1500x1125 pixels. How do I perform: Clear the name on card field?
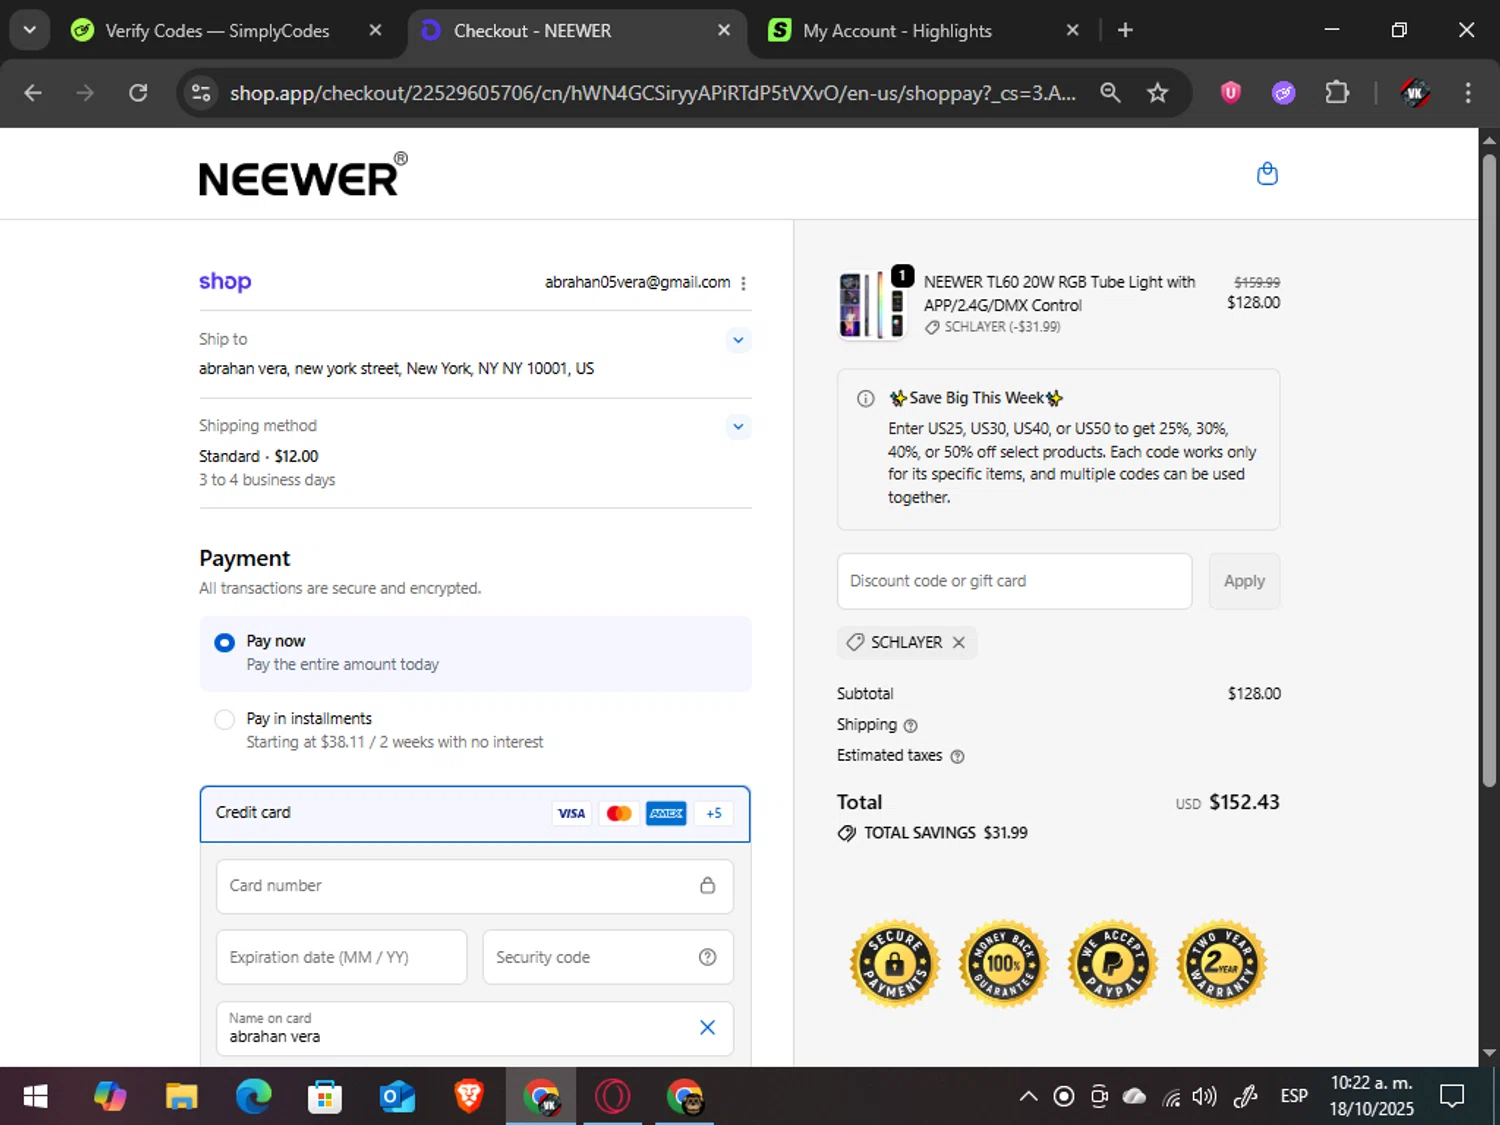pos(707,1028)
